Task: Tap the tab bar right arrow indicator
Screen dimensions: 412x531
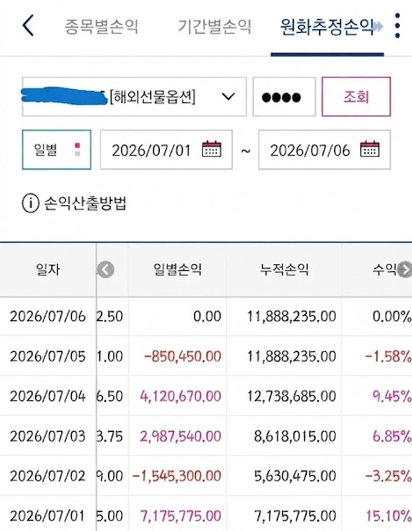Action: pyautogui.click(x=378, y=26)
